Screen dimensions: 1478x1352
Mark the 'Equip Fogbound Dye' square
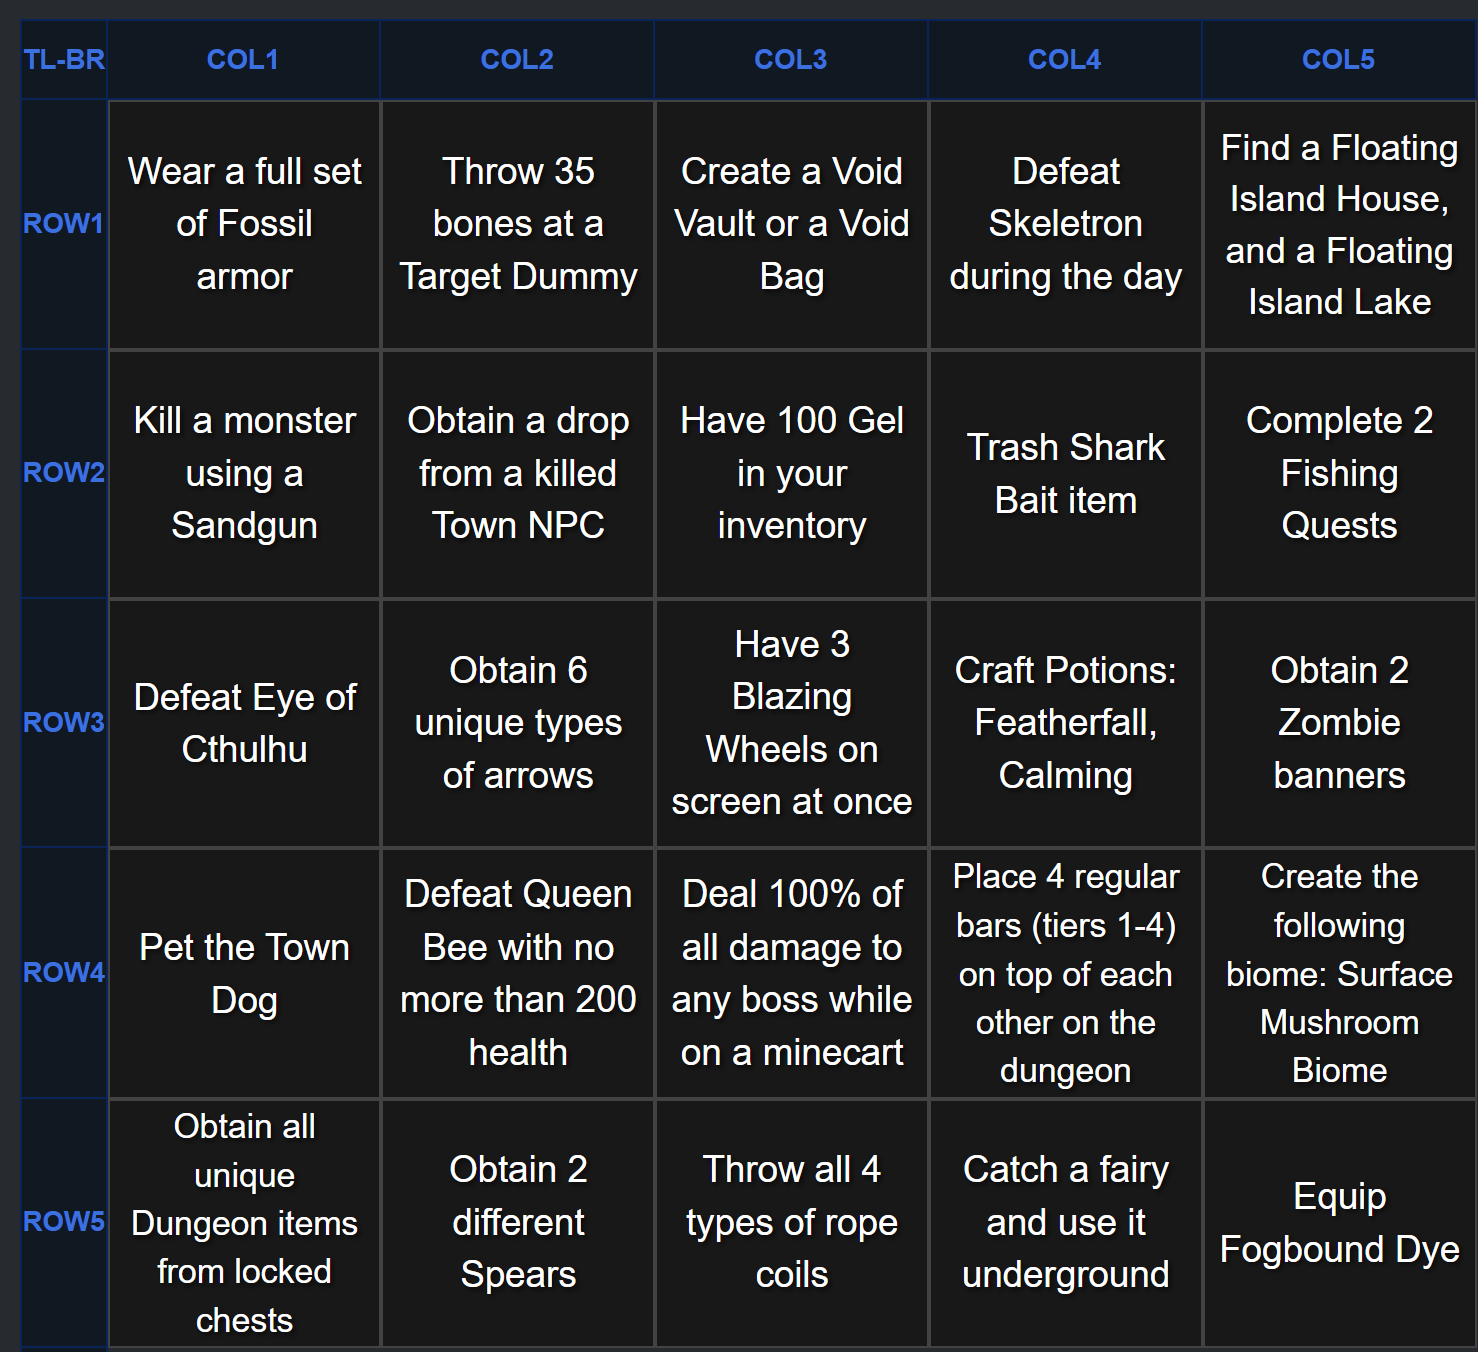point(1340,1223)
